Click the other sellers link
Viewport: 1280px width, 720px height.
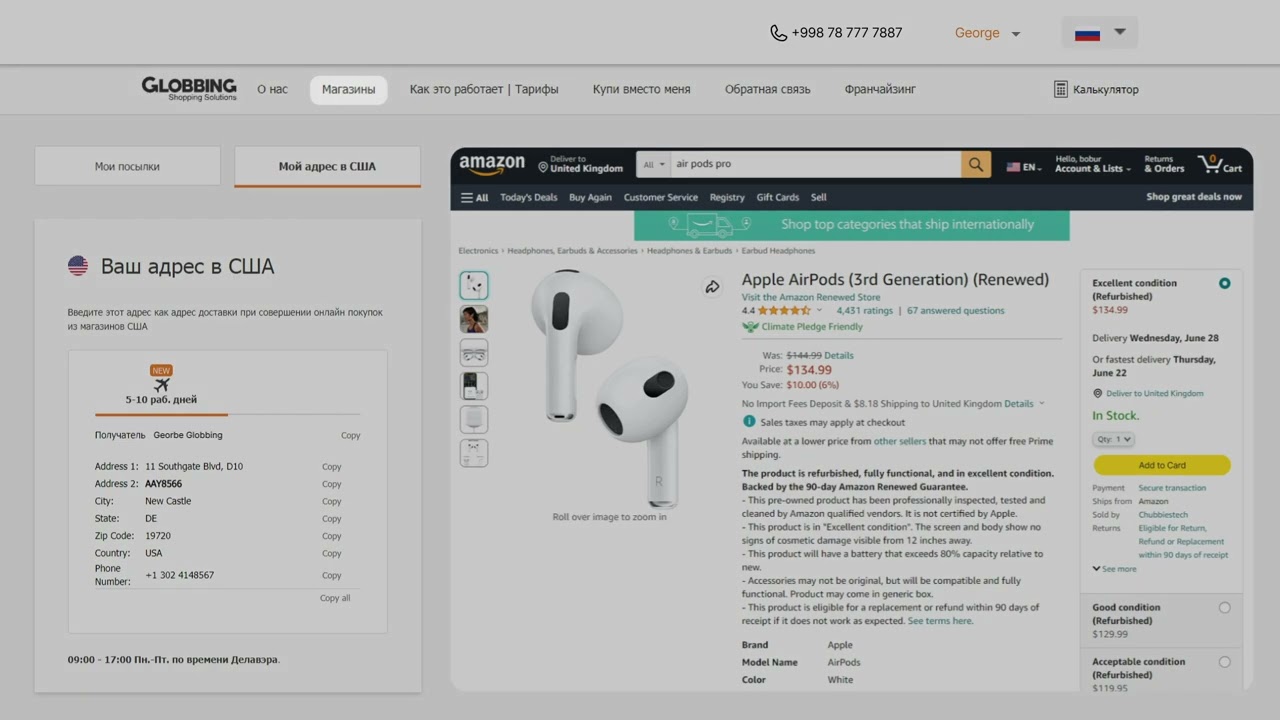[900, 441]
